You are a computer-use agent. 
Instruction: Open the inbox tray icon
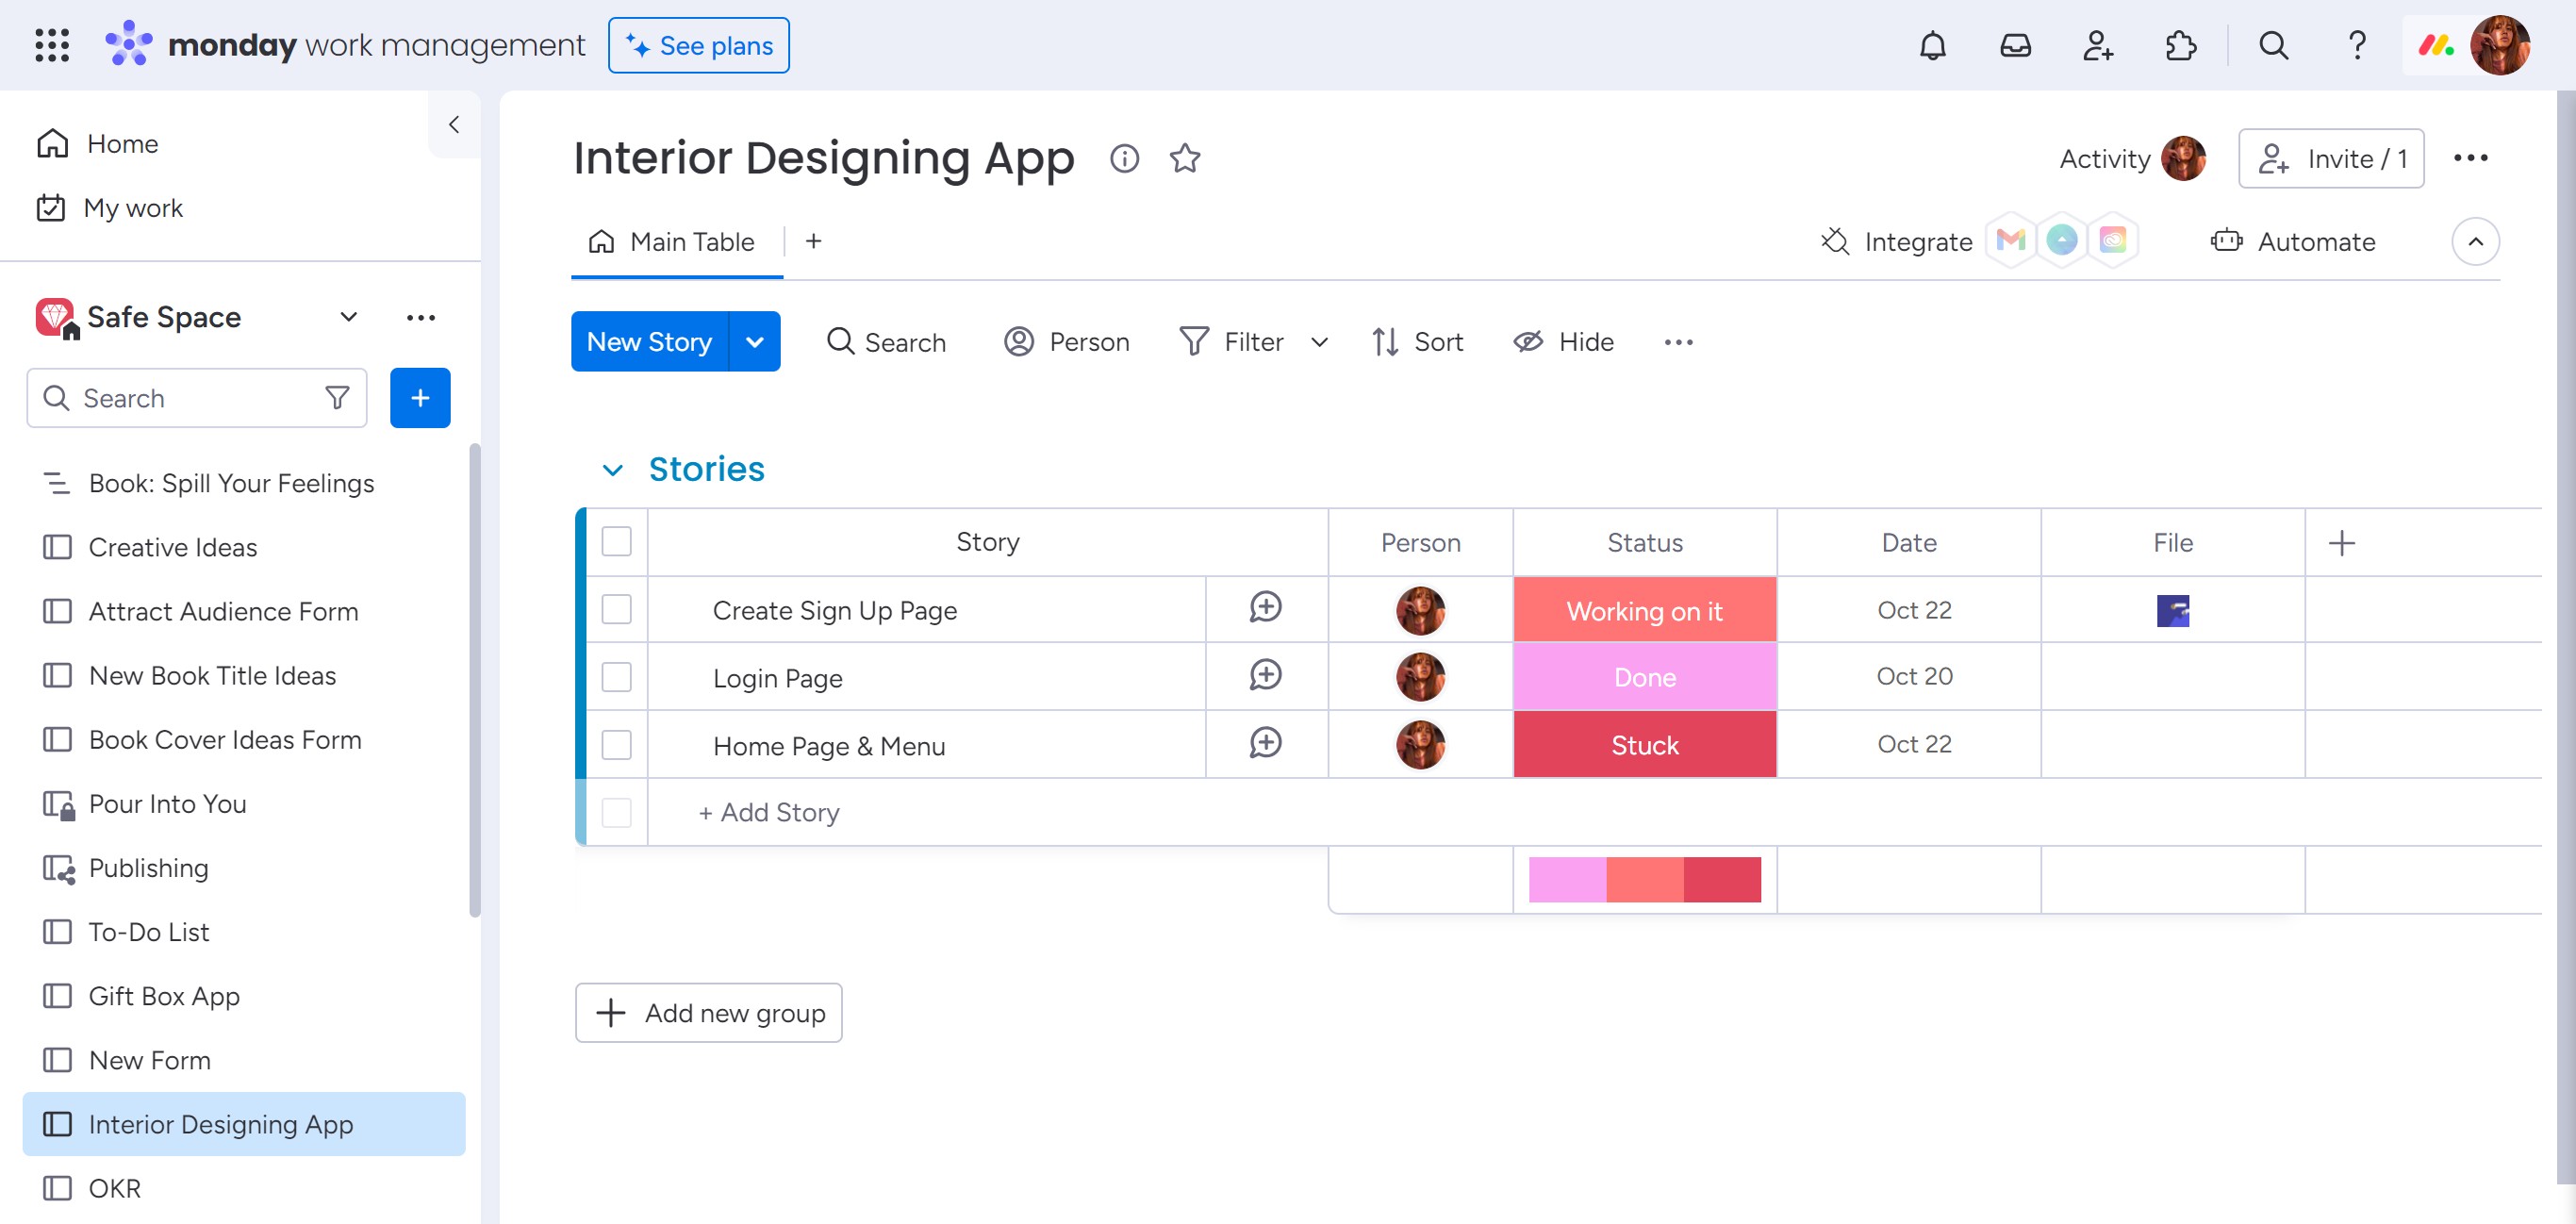pos(2015,46)
